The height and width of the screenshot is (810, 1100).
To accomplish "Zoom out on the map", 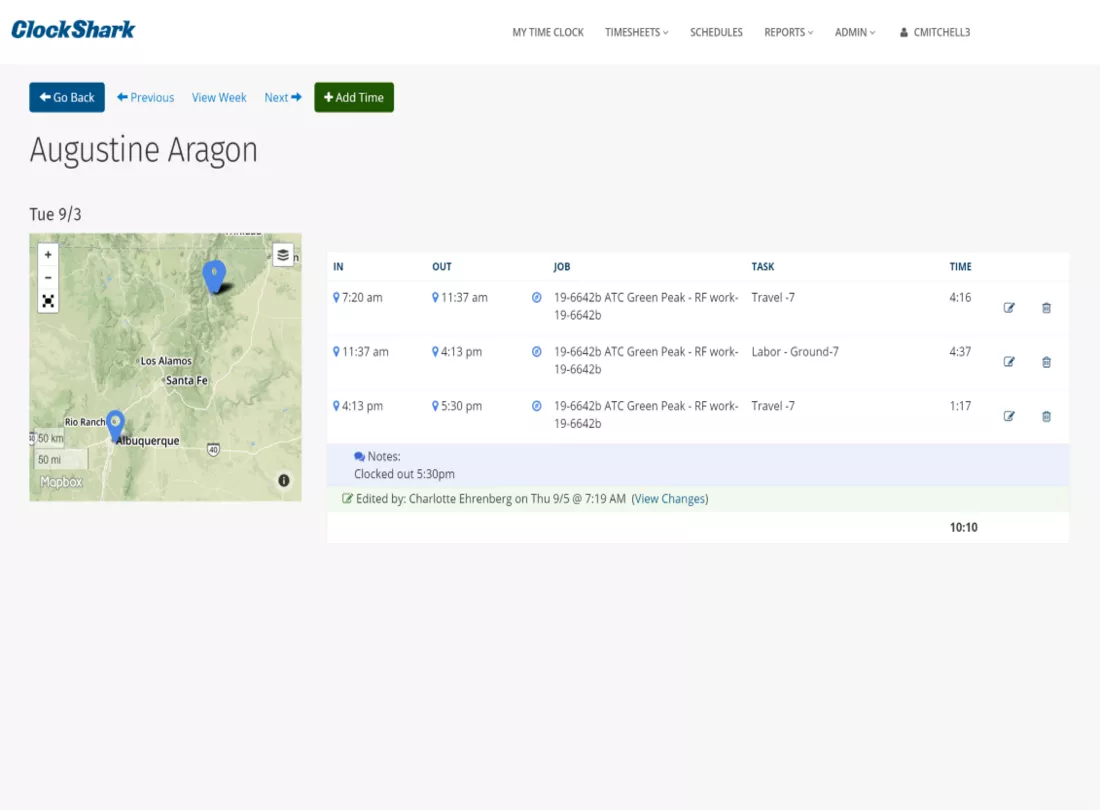I will coord(48,278).
